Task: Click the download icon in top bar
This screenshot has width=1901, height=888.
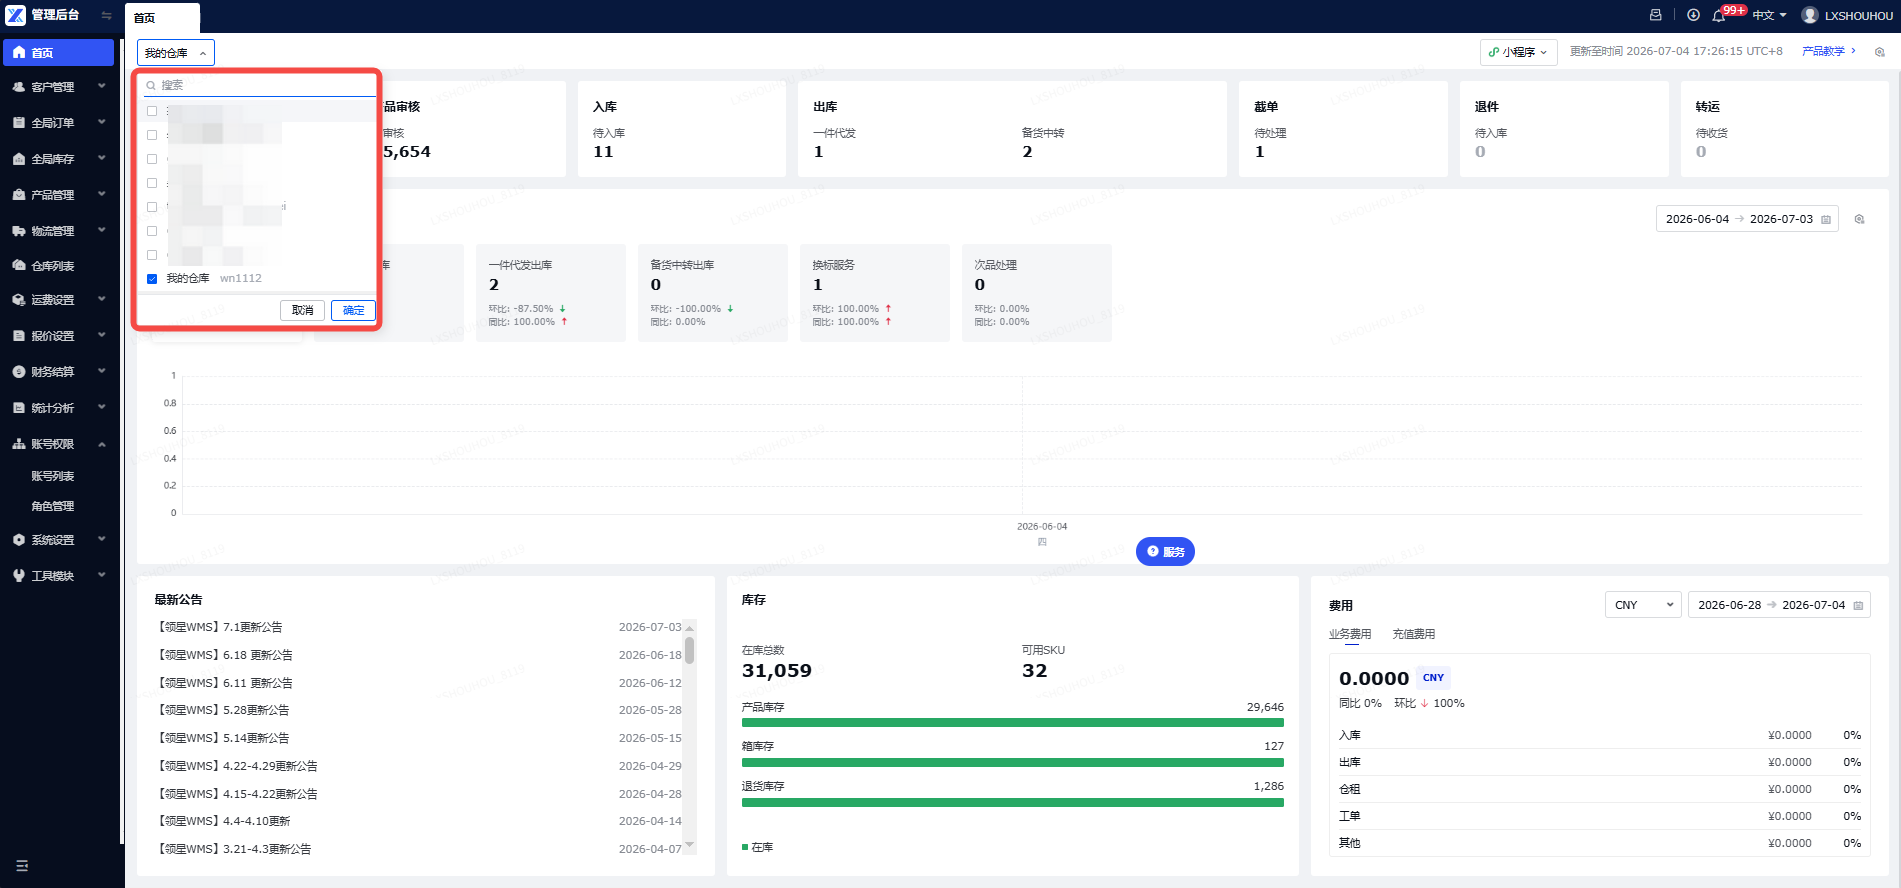Action: [x=1693, y=15]
